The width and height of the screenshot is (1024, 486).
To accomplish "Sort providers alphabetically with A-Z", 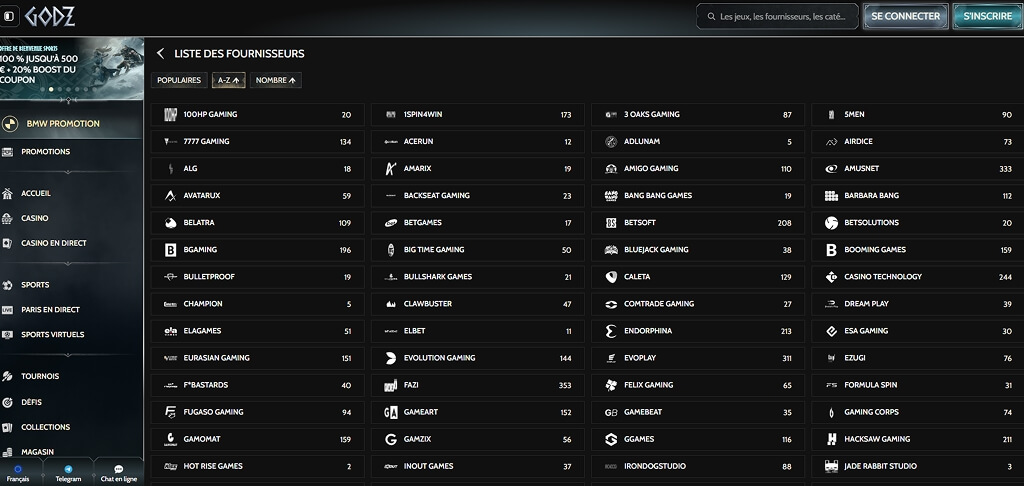I will pyautogui.click(x=229, y=80).
